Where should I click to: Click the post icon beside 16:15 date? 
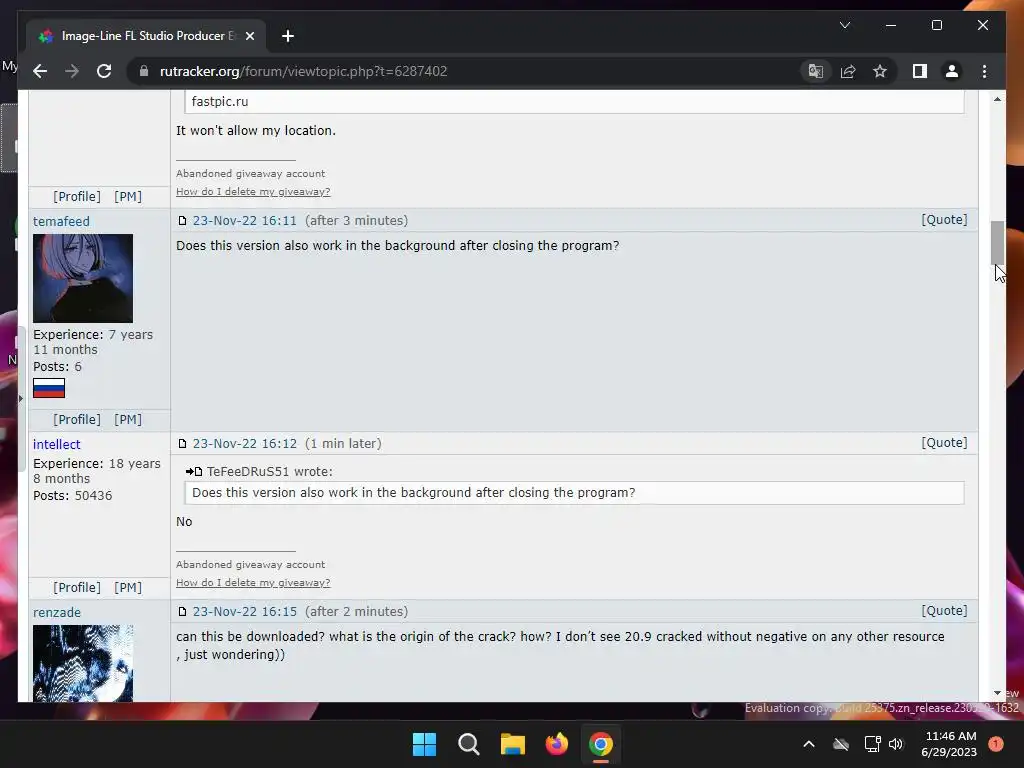[182, 612]
